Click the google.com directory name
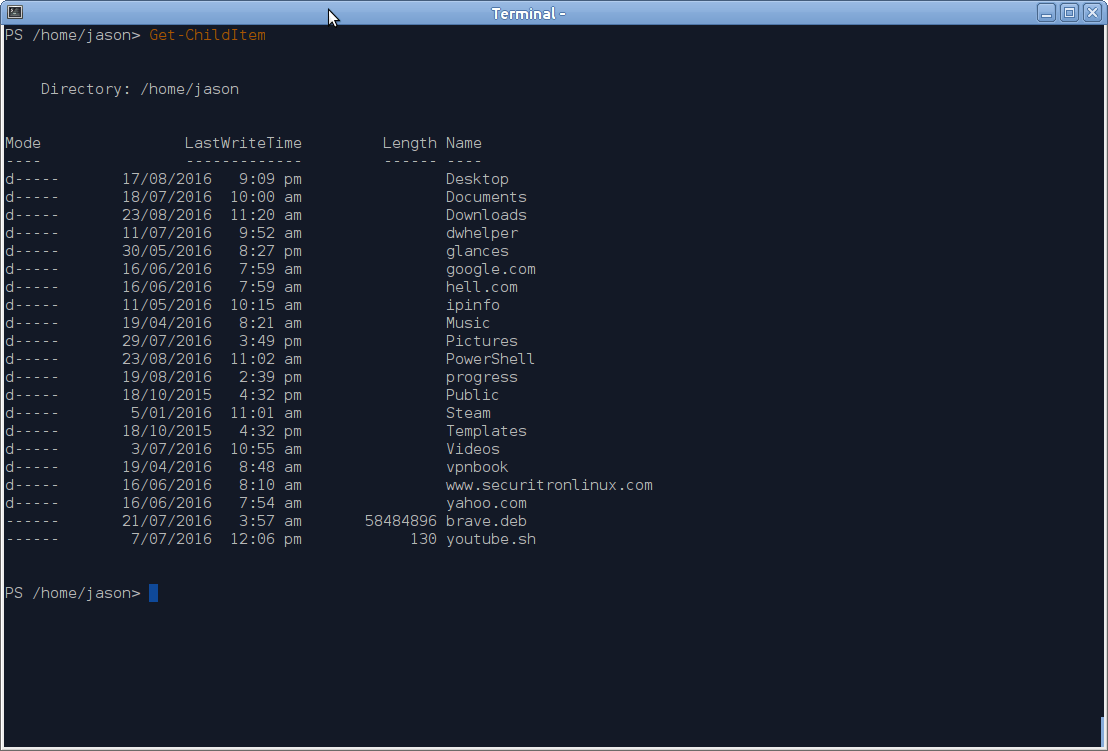The height and width of the screenshot is (751, 1108). 490,268
